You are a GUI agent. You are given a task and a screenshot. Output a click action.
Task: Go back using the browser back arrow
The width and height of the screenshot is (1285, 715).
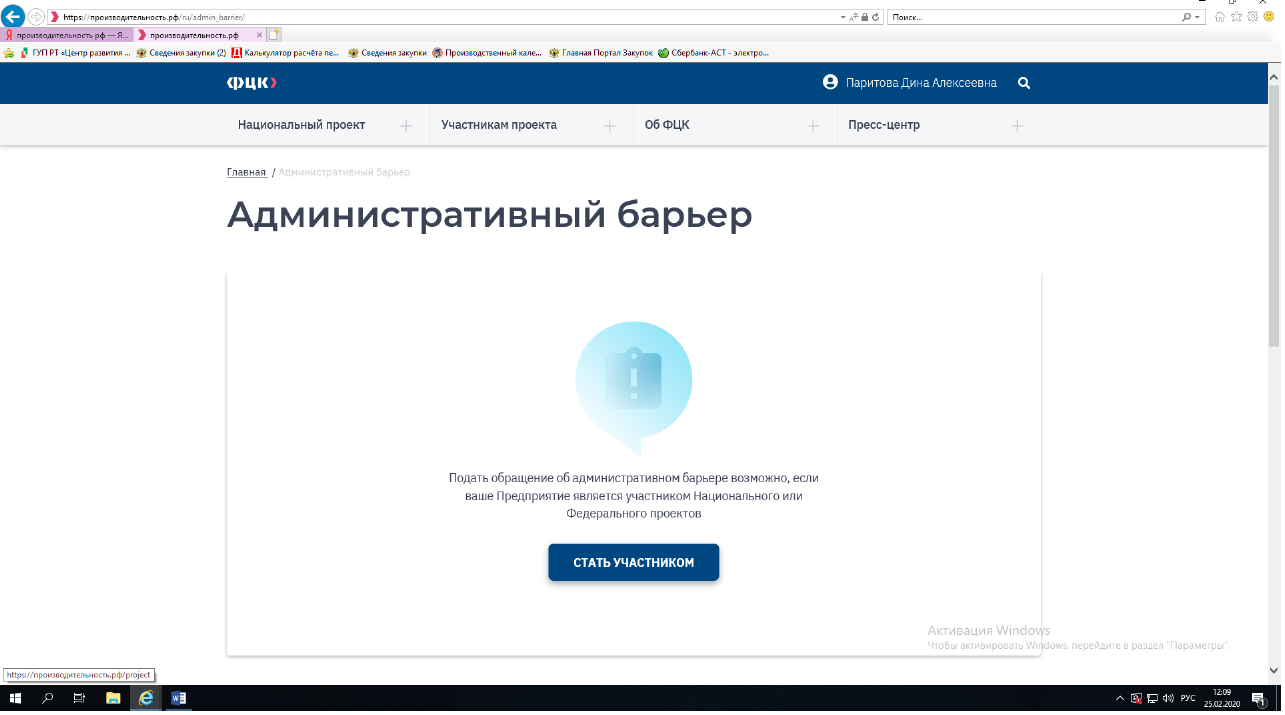[x=14, y=17]
